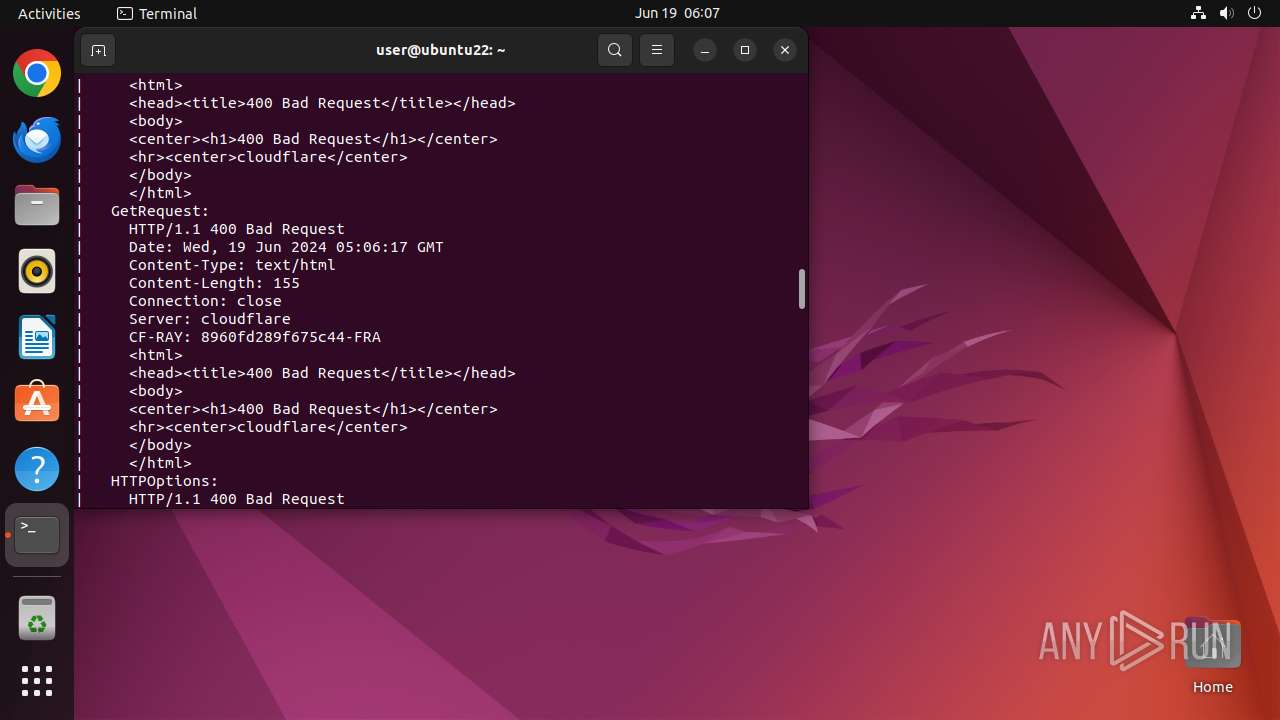Click the 'HTTPOptions:' line in terminal

tap(164, 481)
